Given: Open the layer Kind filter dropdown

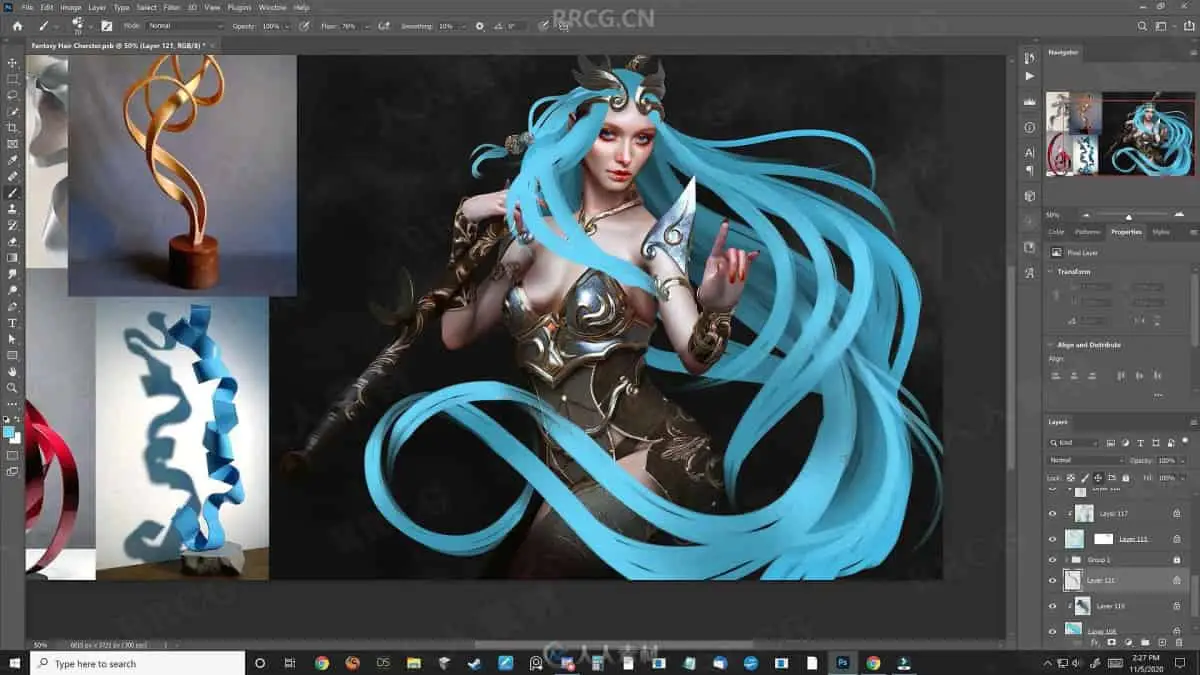Looking at the screenshot, I should click(1074, 442).
